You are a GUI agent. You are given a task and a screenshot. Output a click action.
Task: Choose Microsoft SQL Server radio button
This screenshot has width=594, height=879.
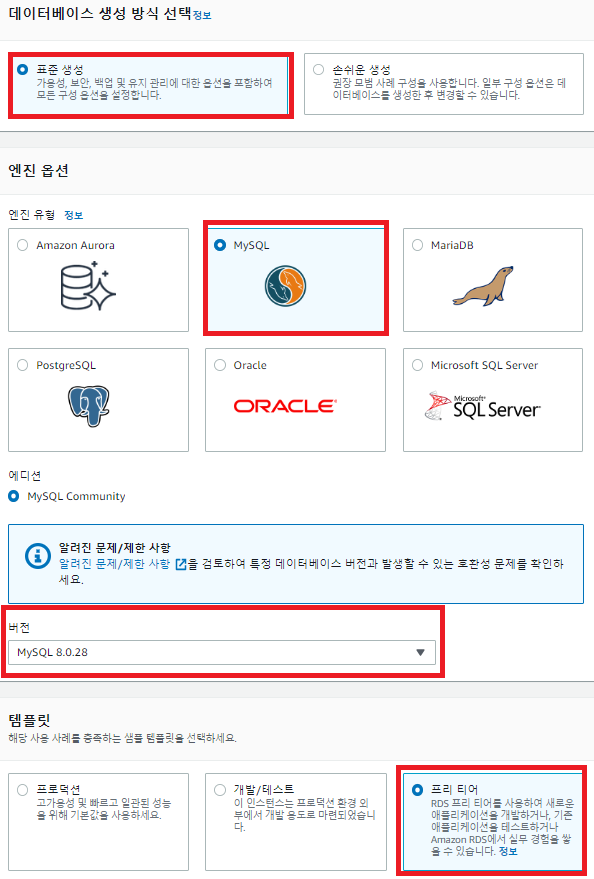click(417, 365)
